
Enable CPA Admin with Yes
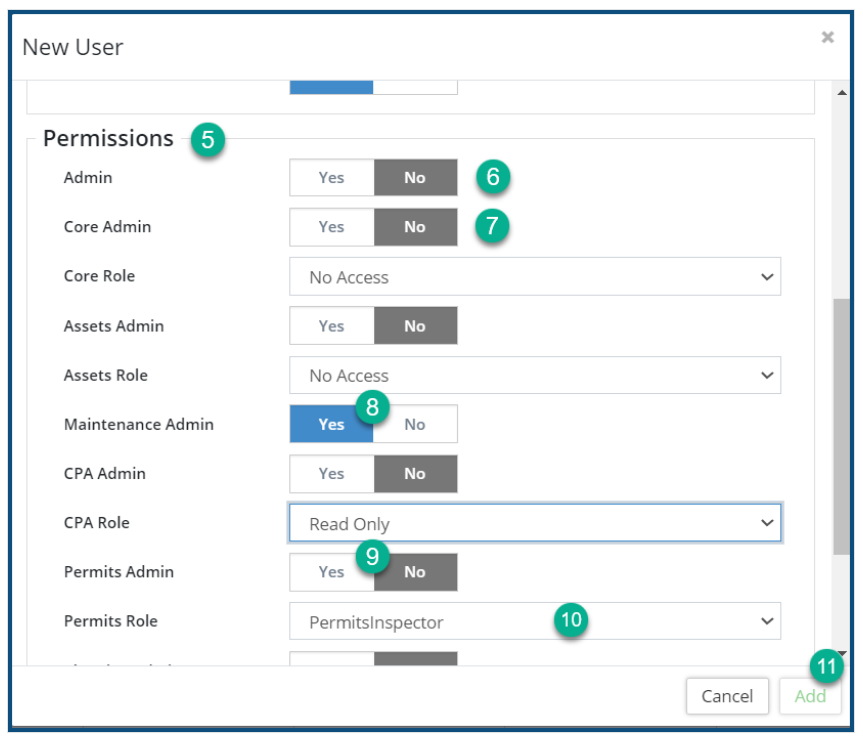pyautogui.click(x=331, y=474)
